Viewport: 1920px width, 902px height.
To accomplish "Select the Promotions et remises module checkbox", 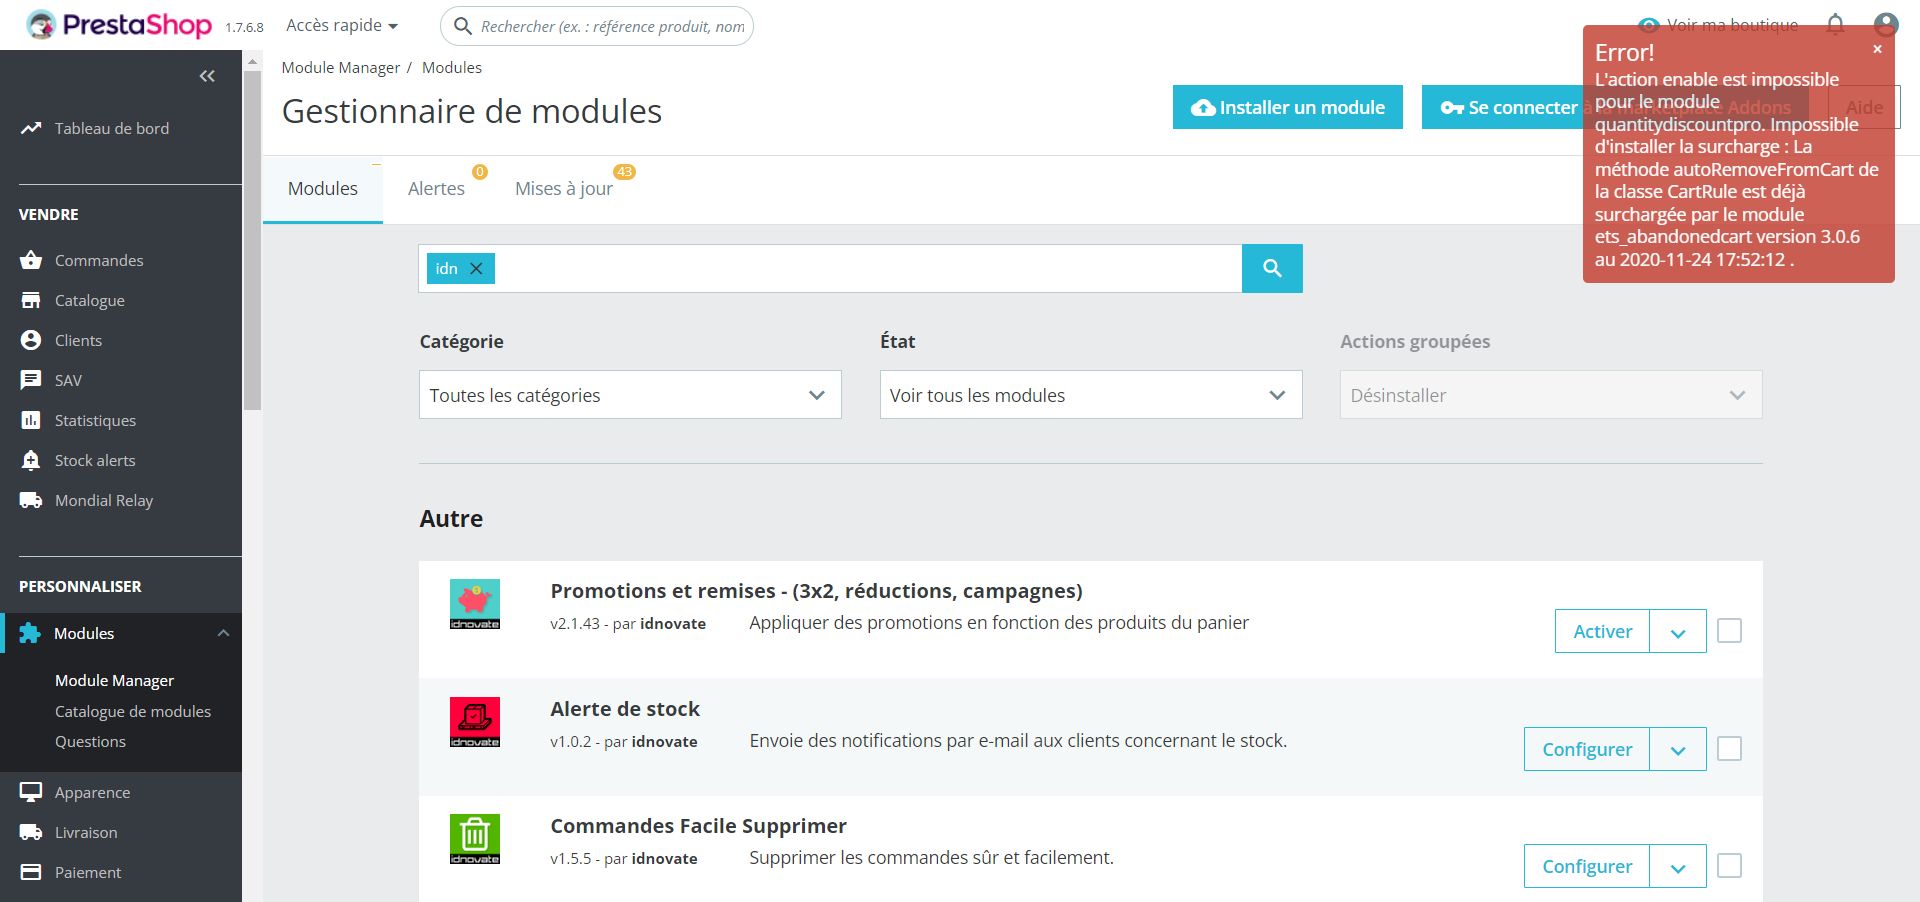I will tap(1729, 631).
